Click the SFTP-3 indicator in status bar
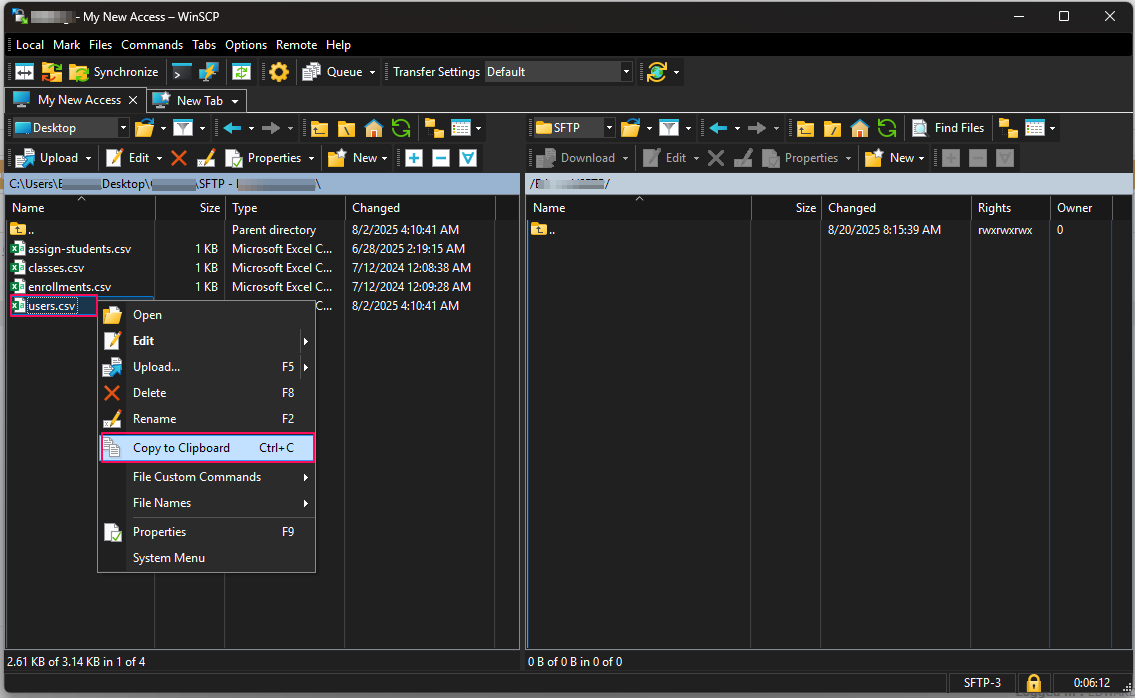Screen dimensions: 1135x698 pyautogui.click(x=981, y=682)
